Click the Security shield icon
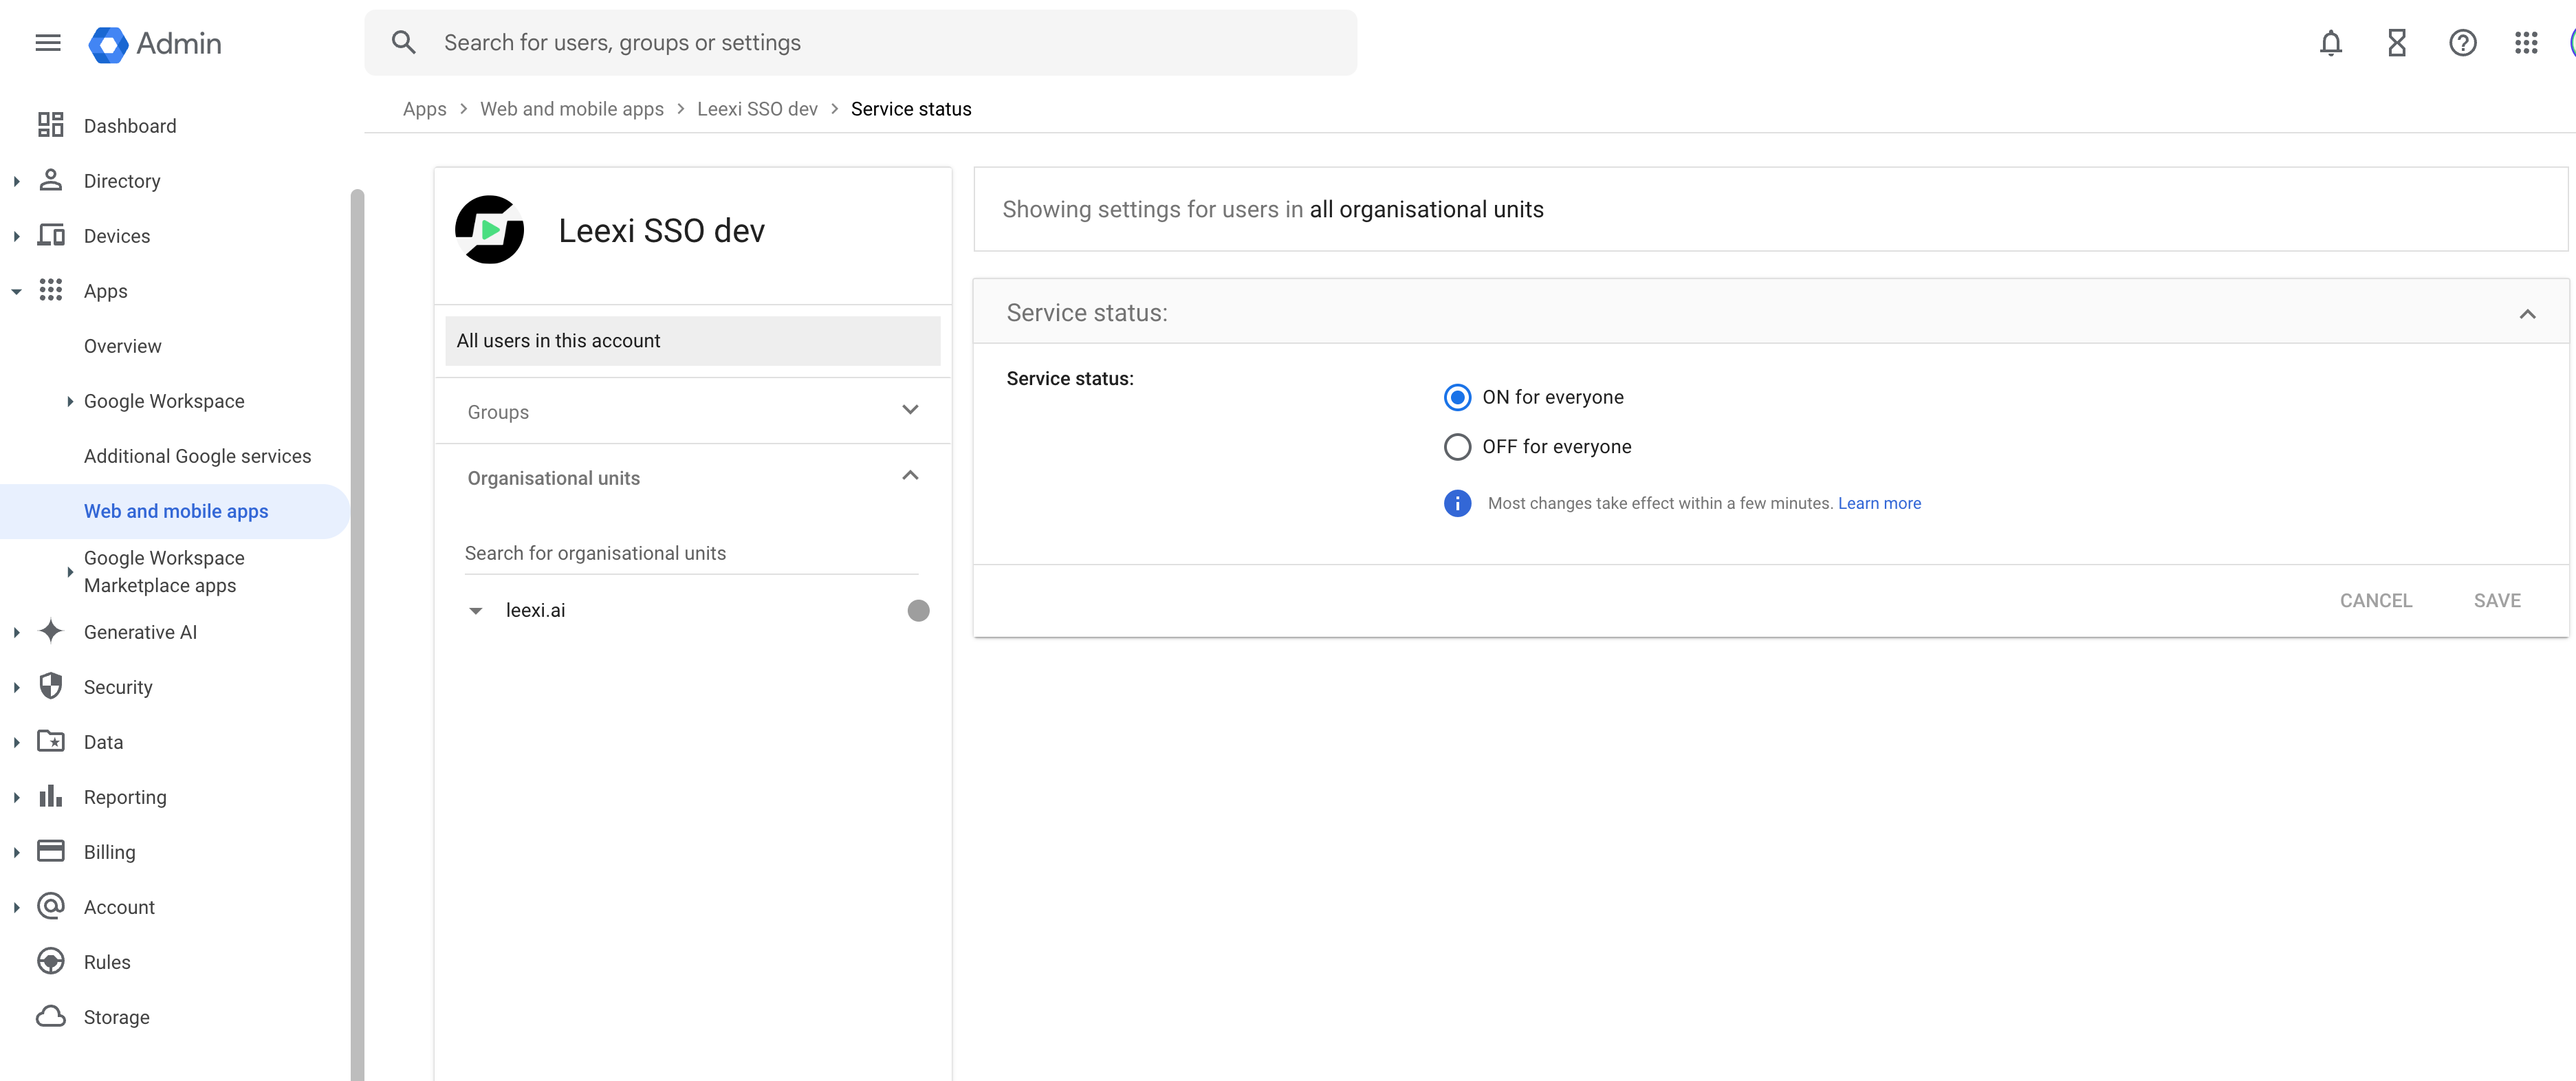This screenshot has width=2576, height=1081. [50, 686]
